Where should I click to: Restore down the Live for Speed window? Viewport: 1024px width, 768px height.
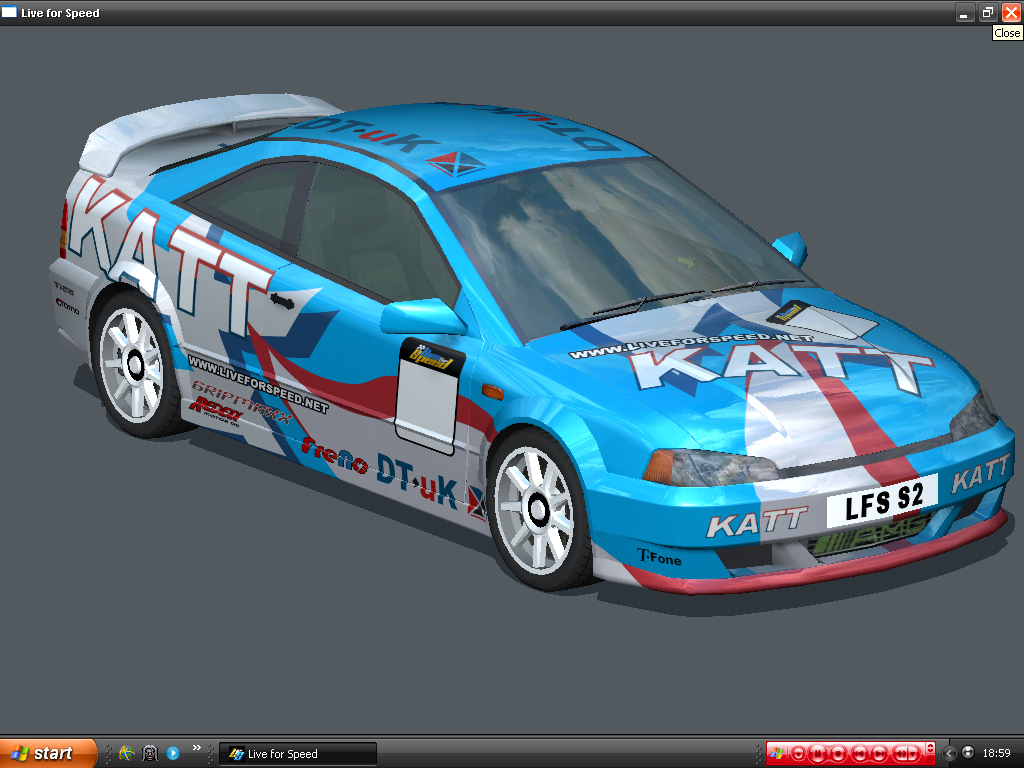[987, 12]
